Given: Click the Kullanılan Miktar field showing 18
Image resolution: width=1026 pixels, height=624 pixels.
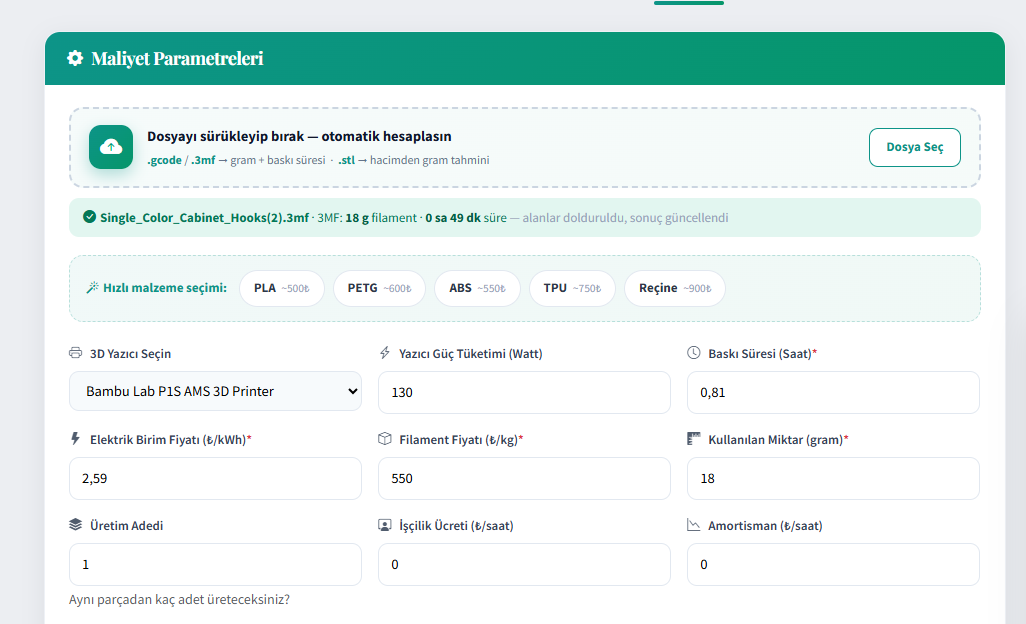Looking at the screenshot, I should [833, 478].
